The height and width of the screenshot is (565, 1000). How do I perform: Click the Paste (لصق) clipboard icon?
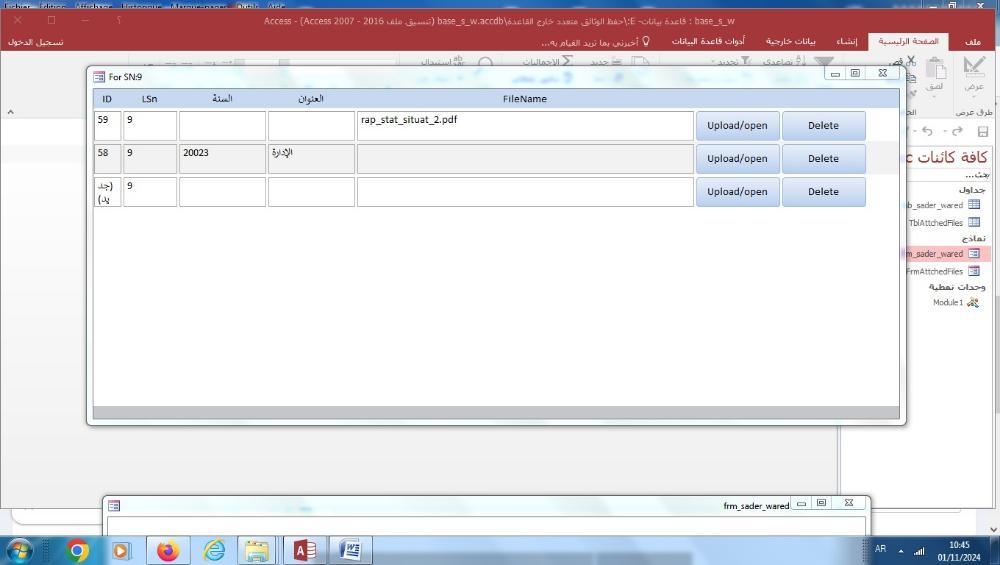click(x=935, y=69)
